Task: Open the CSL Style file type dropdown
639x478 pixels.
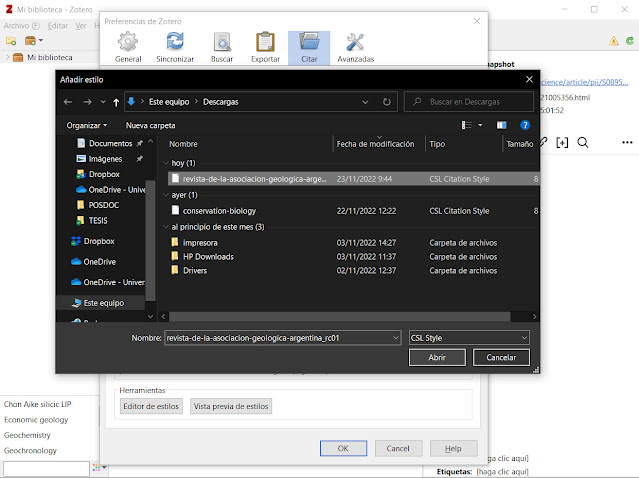Action: click(x=469, y=338)
